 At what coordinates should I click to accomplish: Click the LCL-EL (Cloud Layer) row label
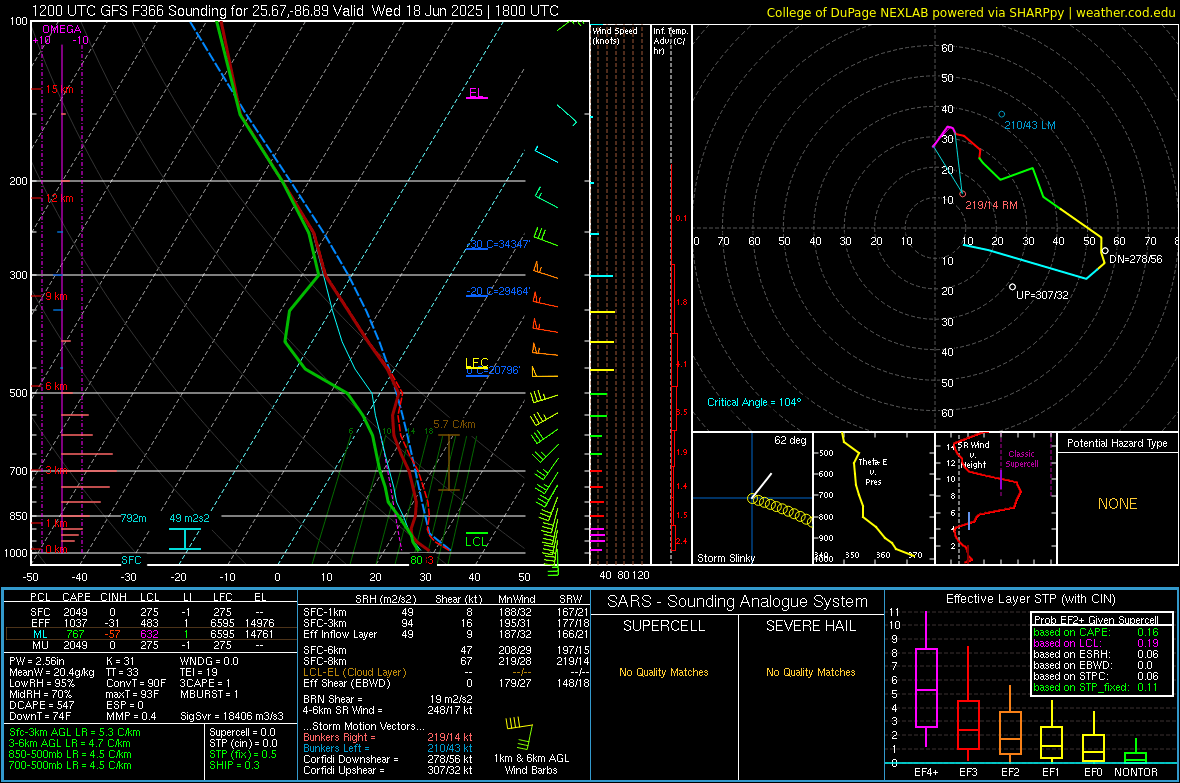click(354, 672)
